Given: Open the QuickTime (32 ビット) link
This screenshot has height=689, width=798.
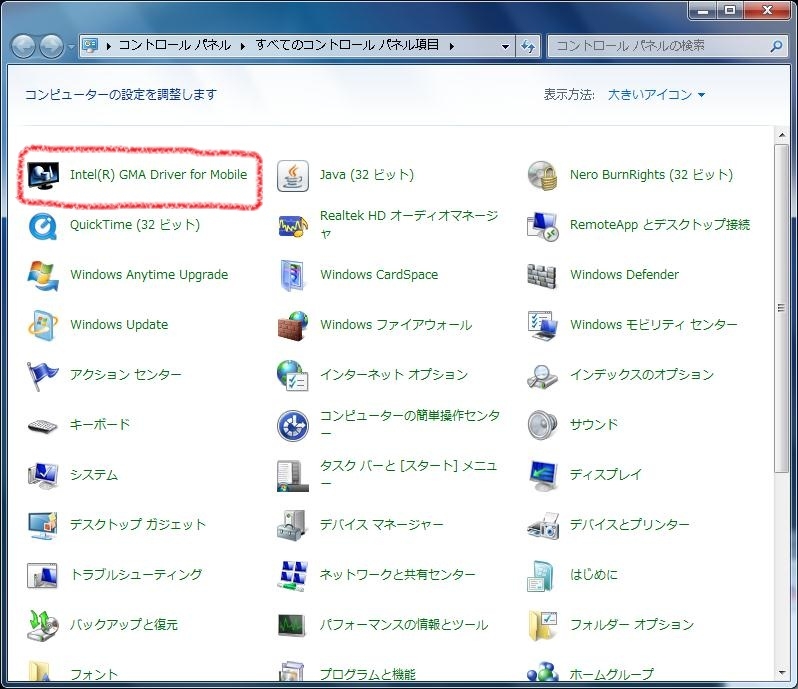Looking at the screenshot, I should (135, 225).
